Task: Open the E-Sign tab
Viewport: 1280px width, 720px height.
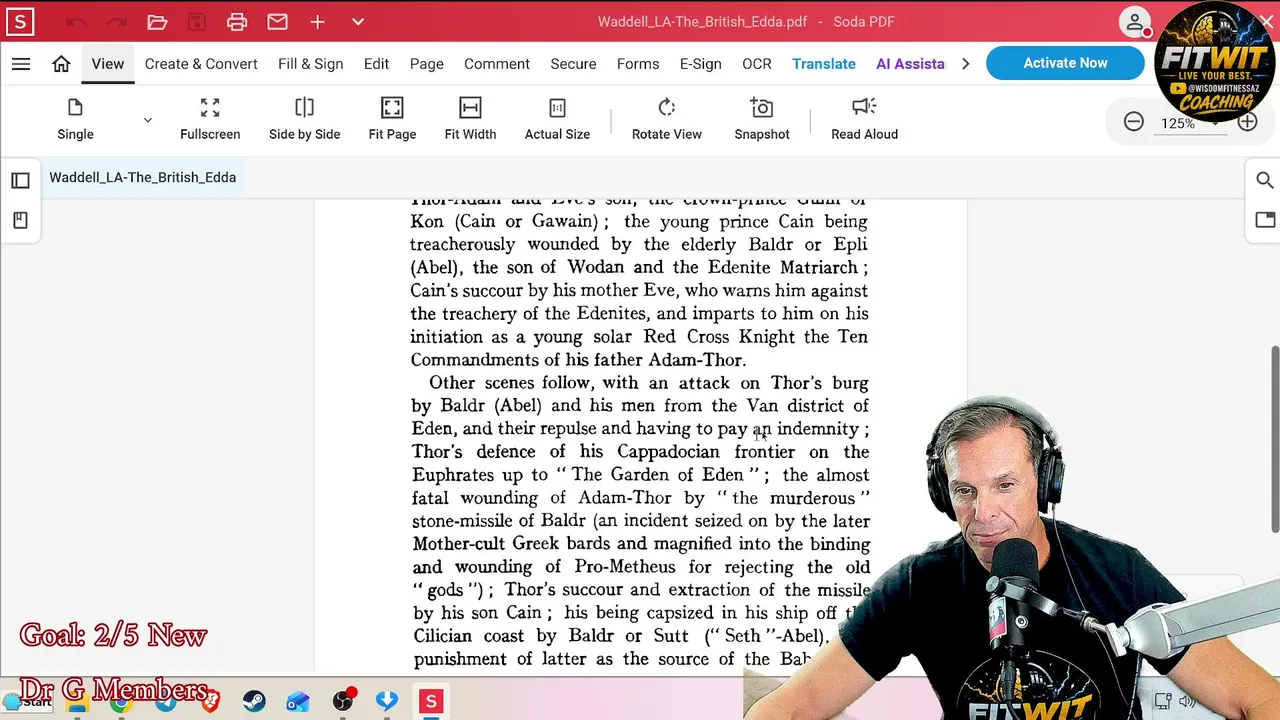Action: [700, 64]
